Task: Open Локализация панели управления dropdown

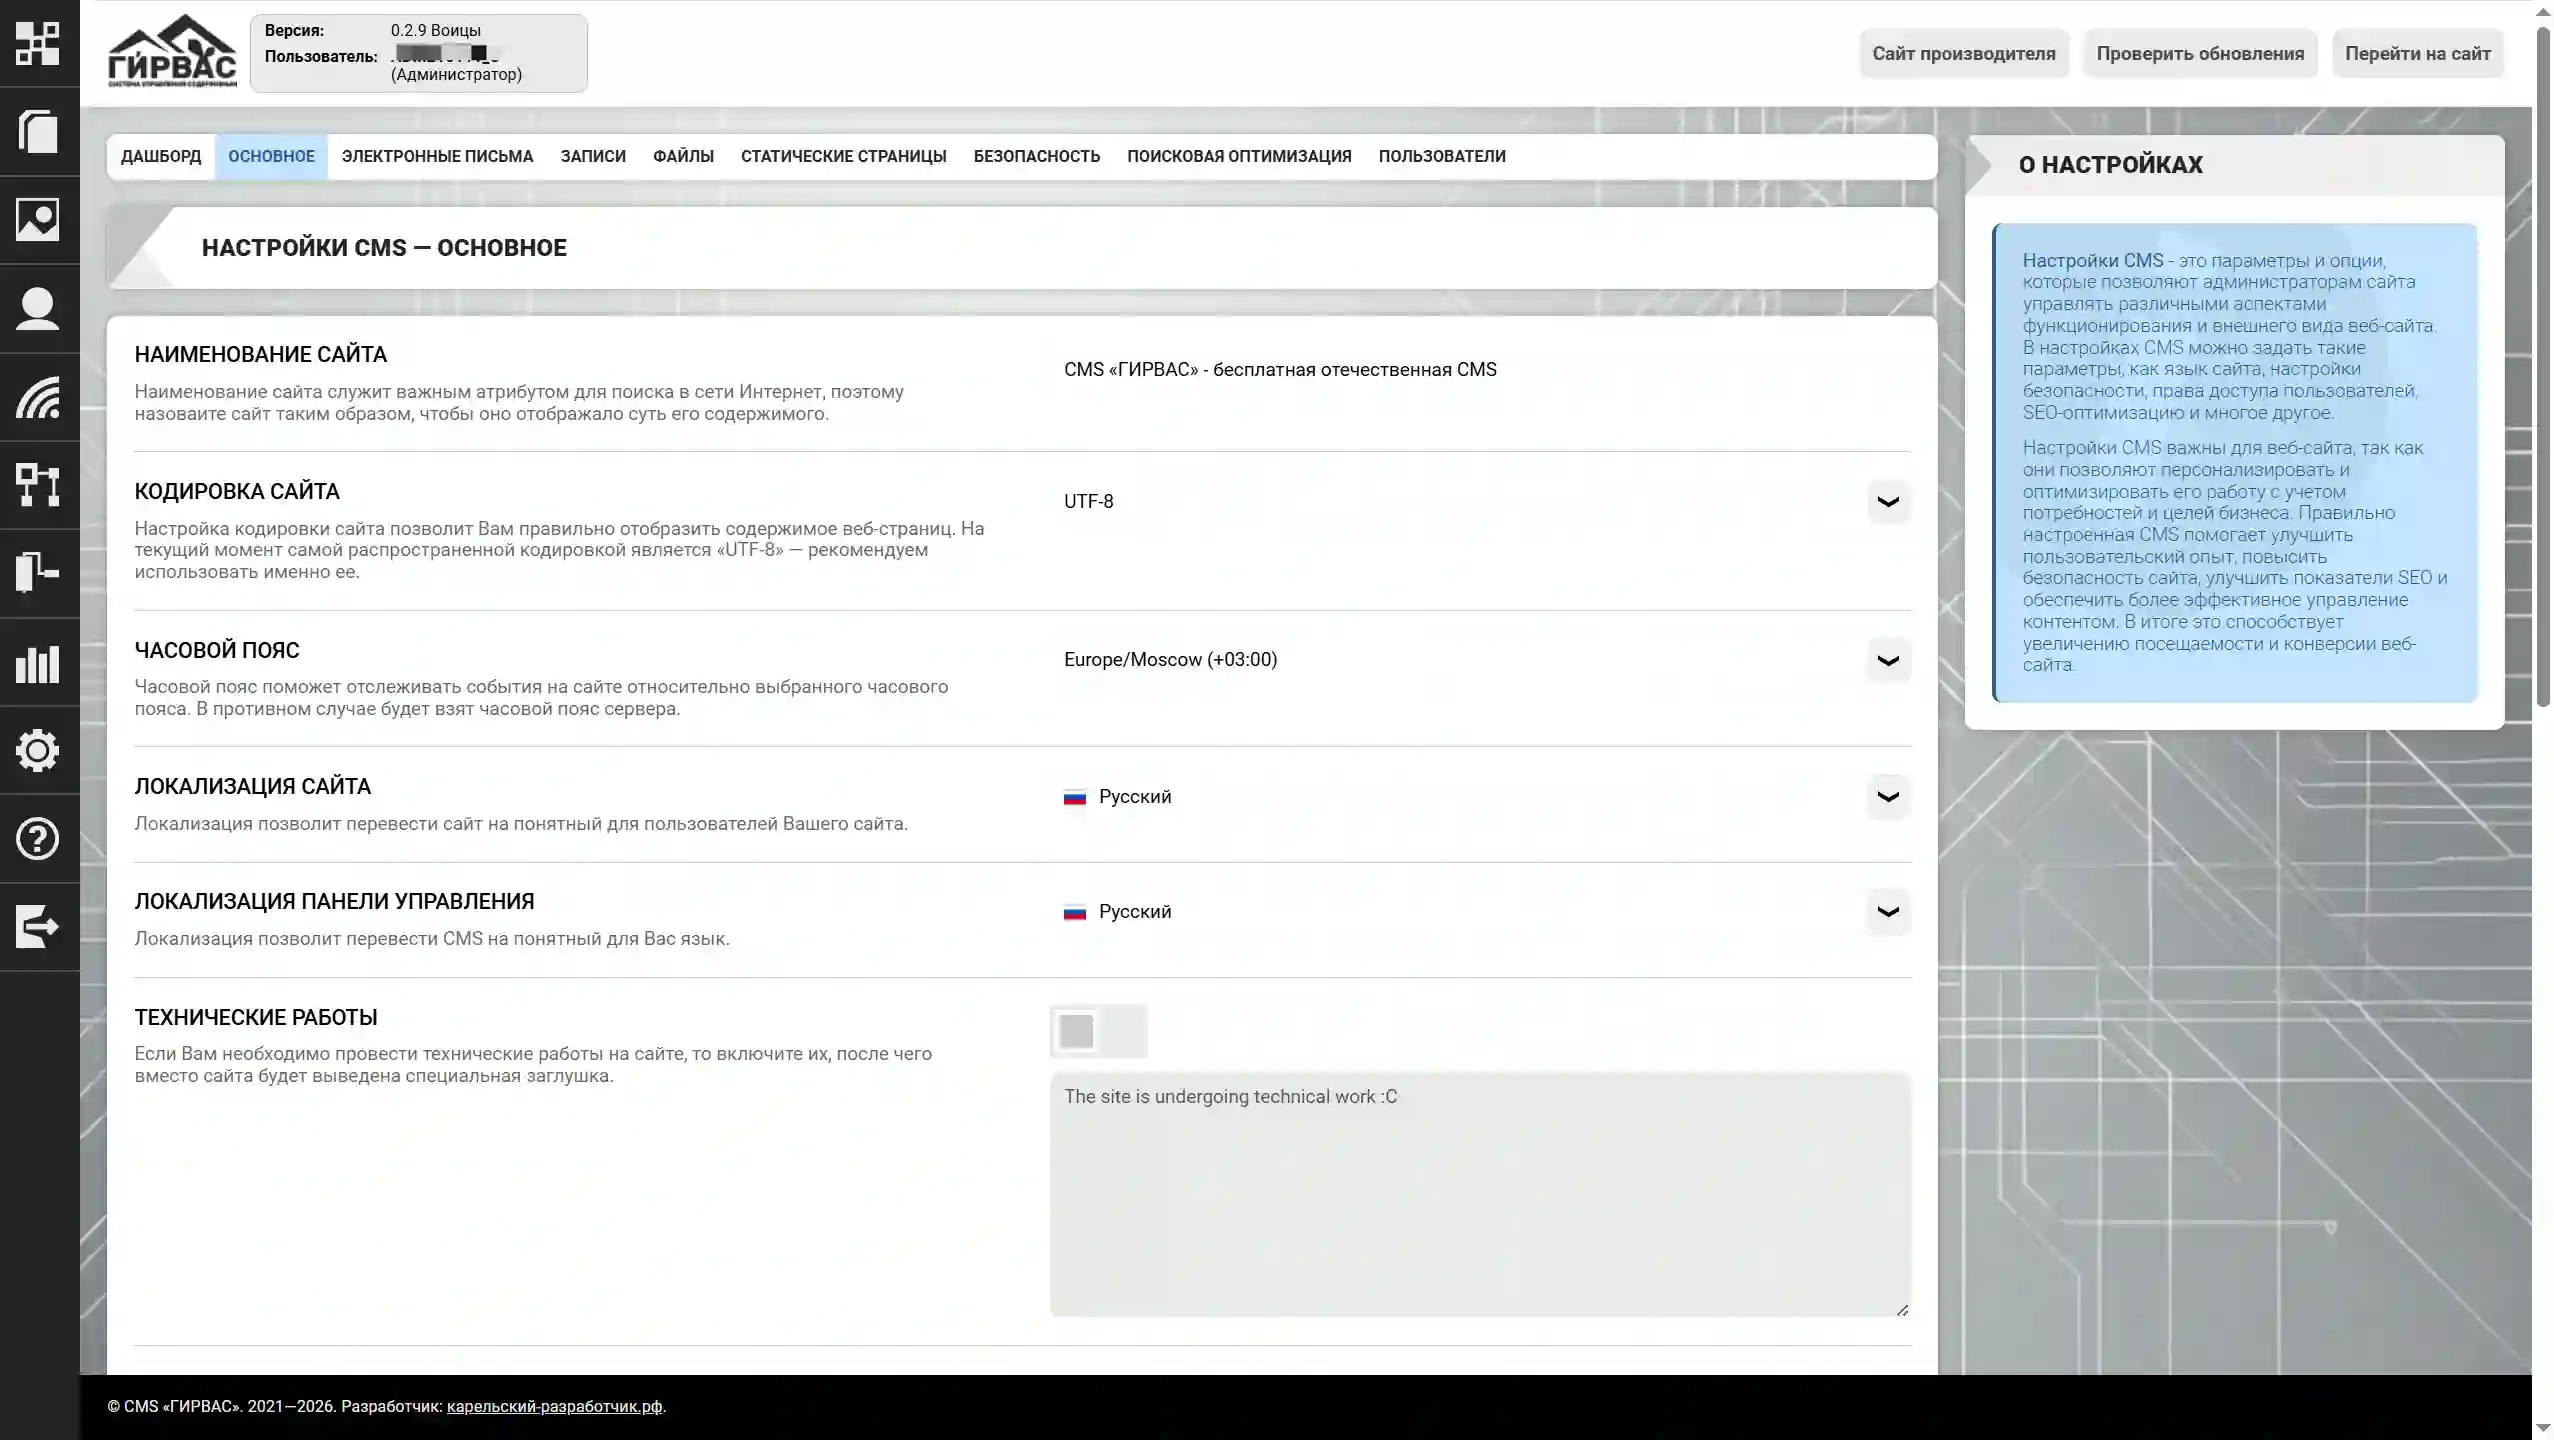Action: coord(1887,912)
